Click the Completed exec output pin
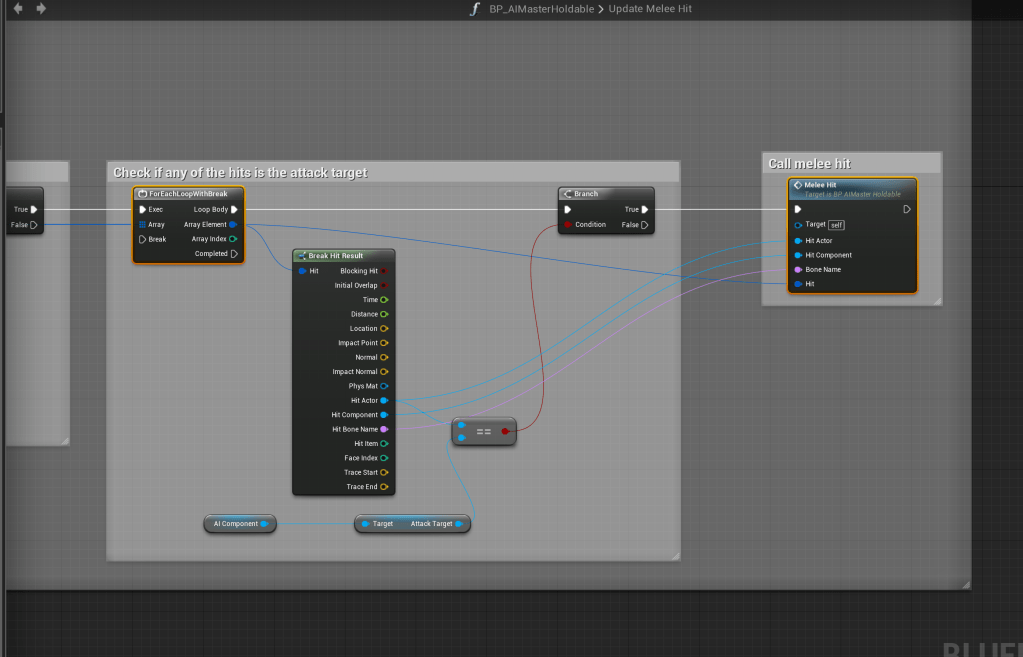 (234, 254)
